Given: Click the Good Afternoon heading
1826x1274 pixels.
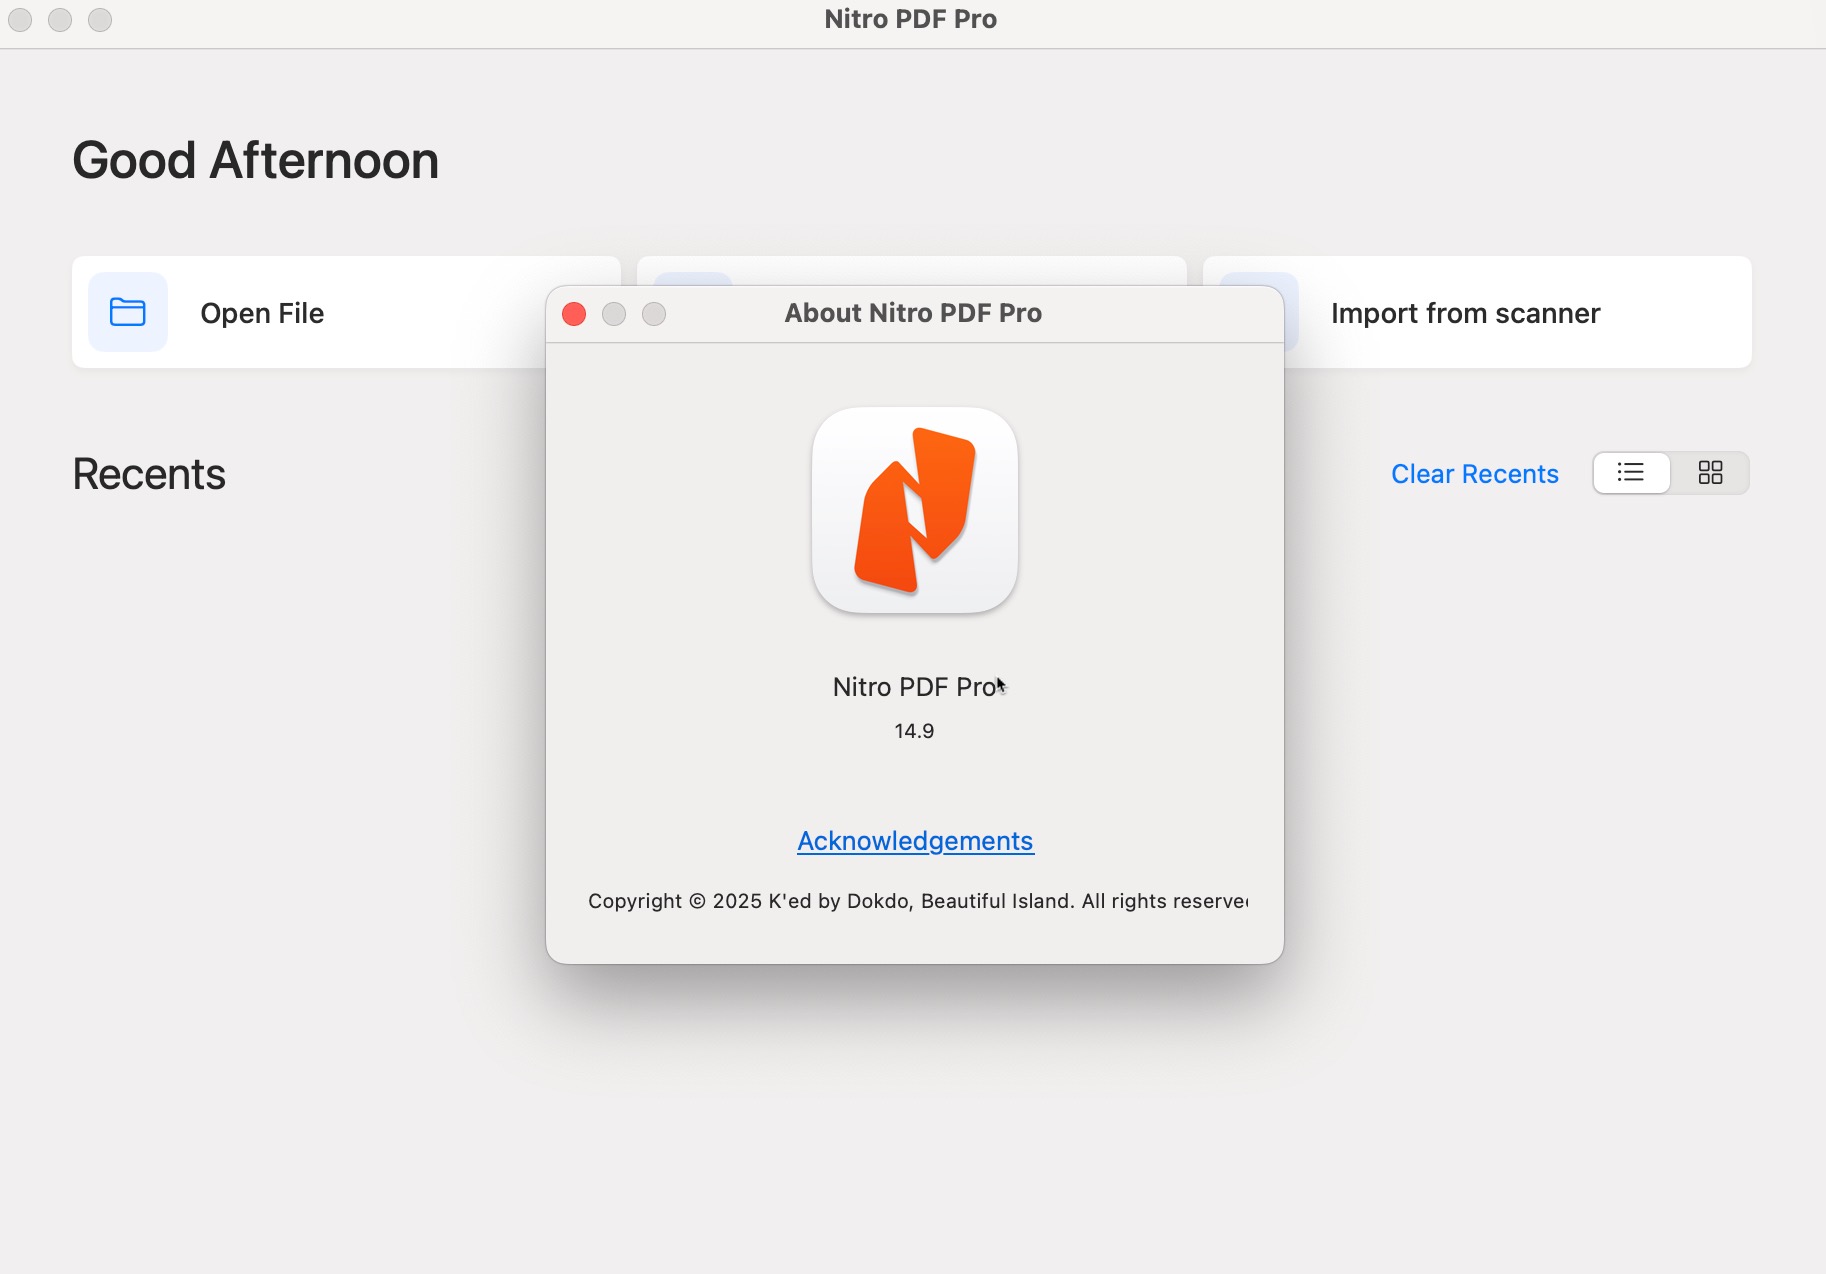Looking at the screenshot, I should point(256,160).
